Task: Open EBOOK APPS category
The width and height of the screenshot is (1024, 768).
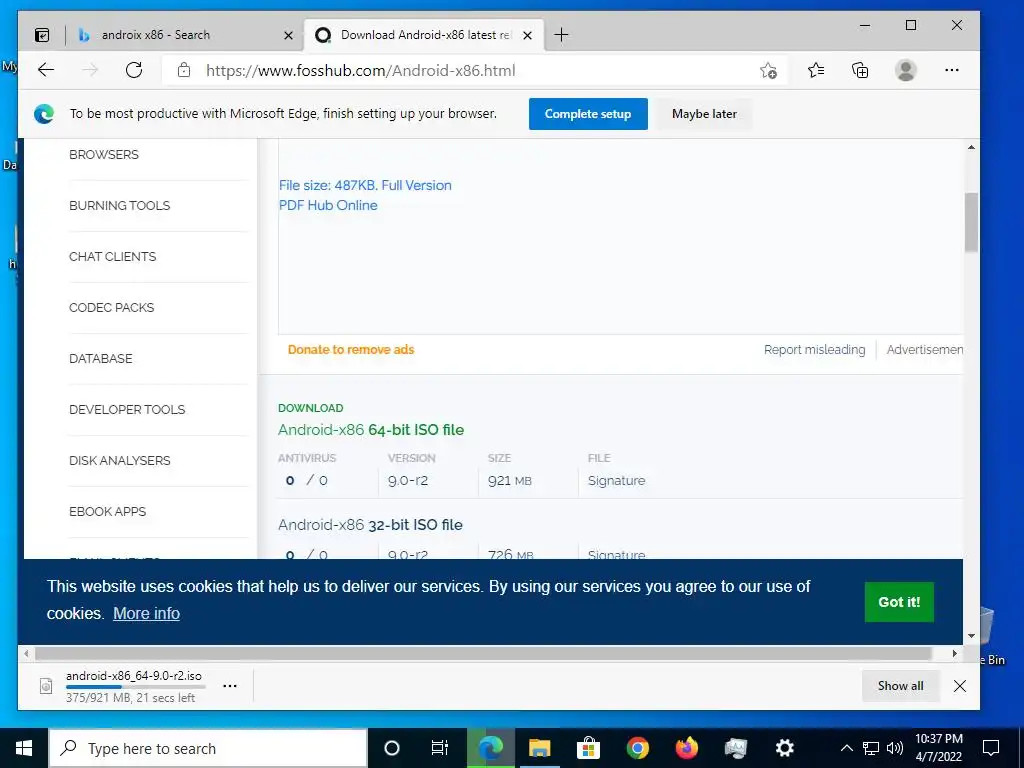Action: pos(107,511)
